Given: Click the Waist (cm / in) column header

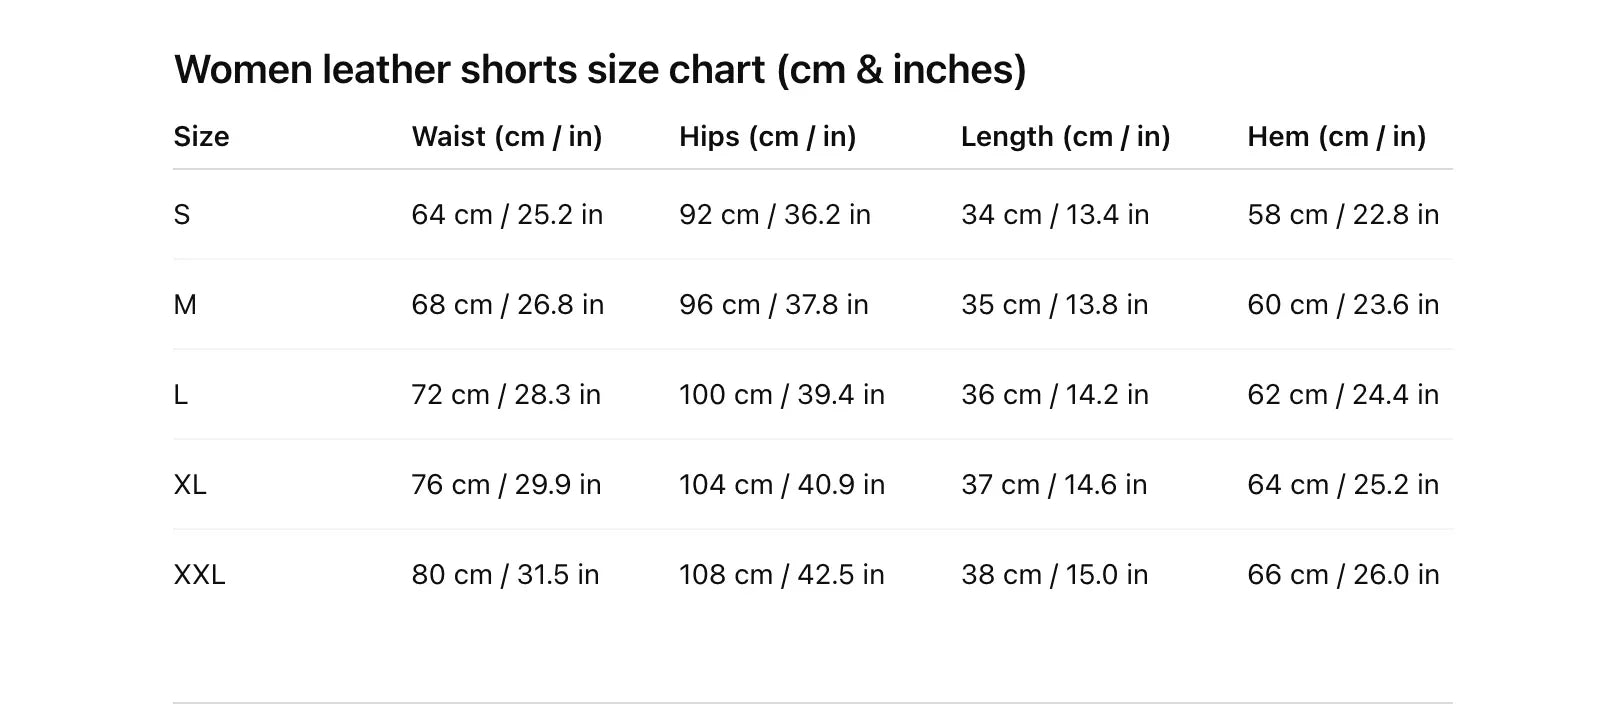Looking at the screenshot, I should [507, 137].
